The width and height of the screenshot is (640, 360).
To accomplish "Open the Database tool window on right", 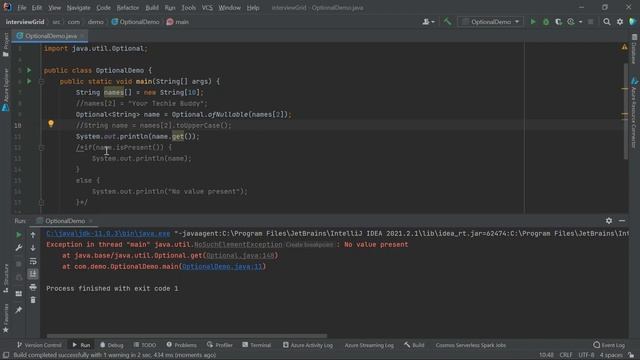I will pos(634,49).
